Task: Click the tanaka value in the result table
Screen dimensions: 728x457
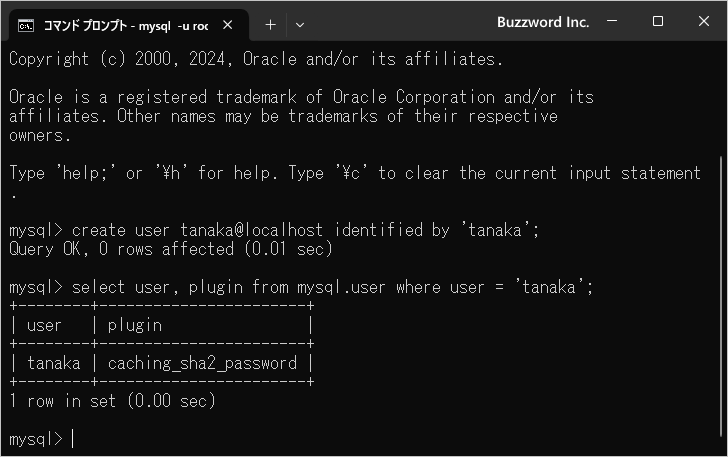Action: click(x=53, y=363)
